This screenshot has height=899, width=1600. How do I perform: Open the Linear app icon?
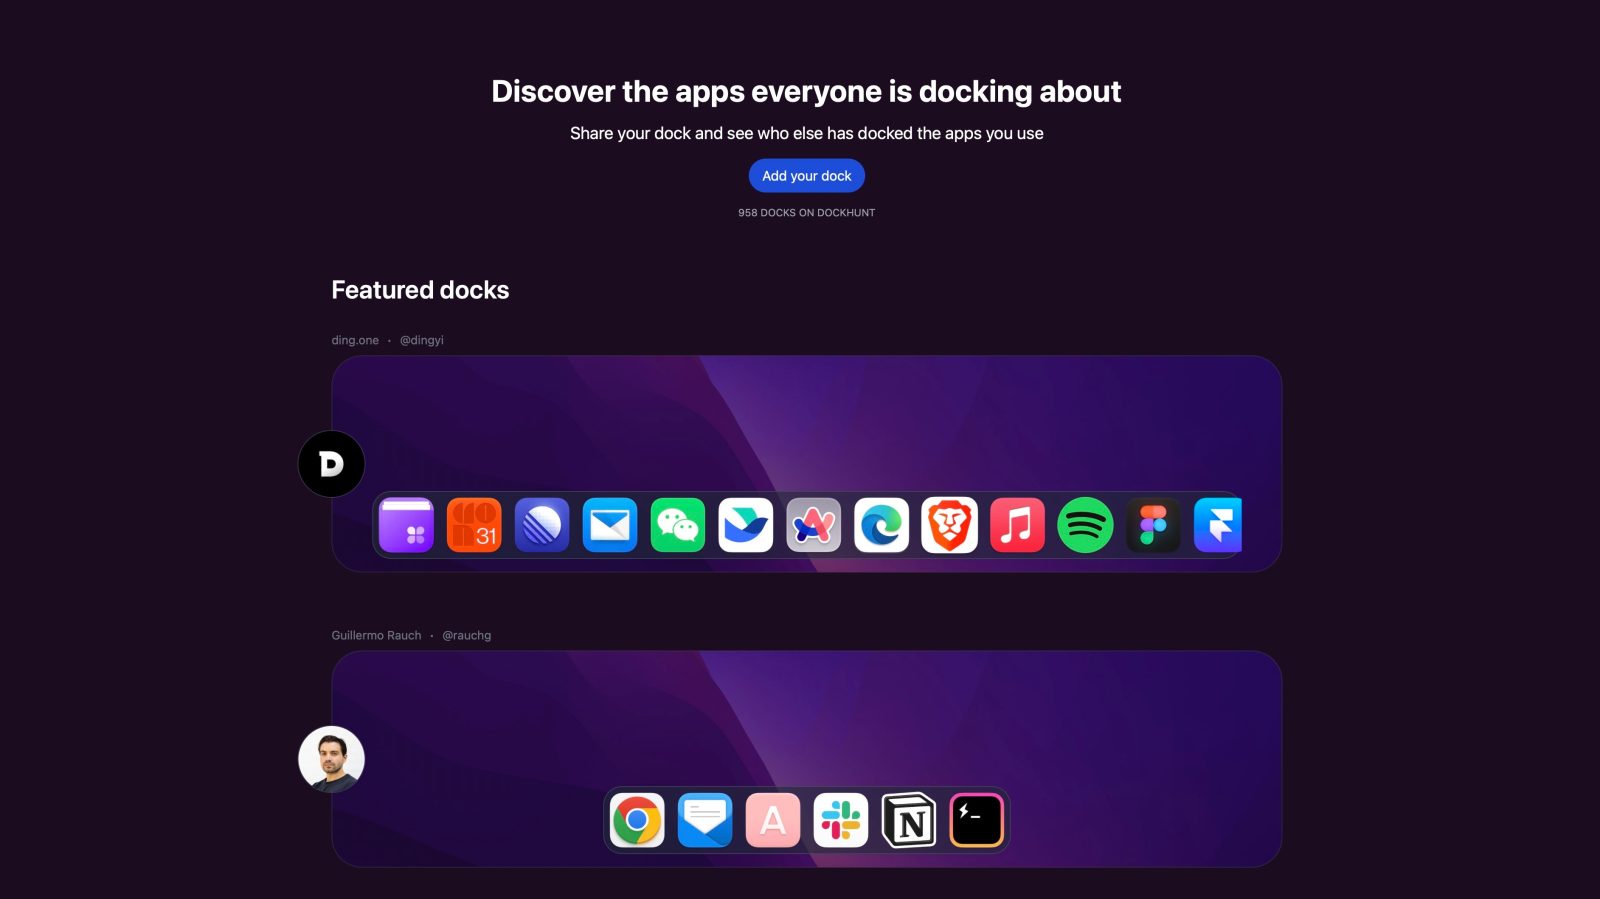542,525
